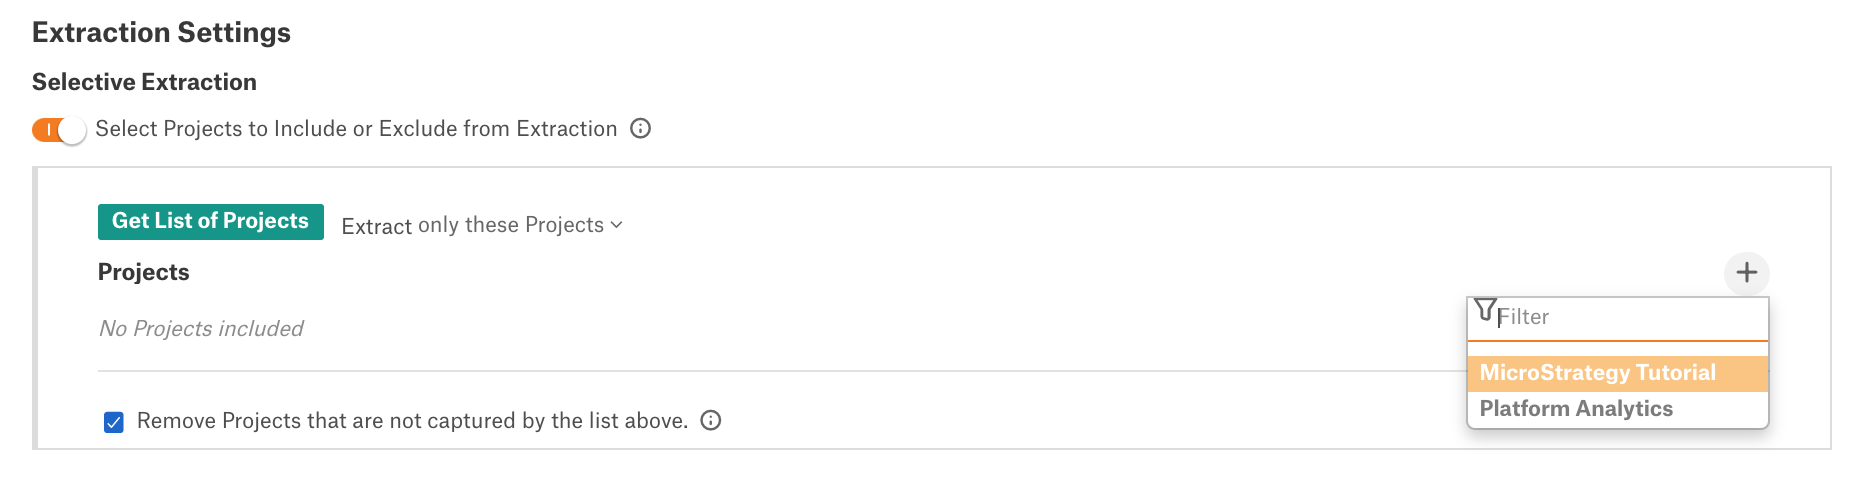Click the word 'Extract' in the dropdown label

(x=377, y=226)
